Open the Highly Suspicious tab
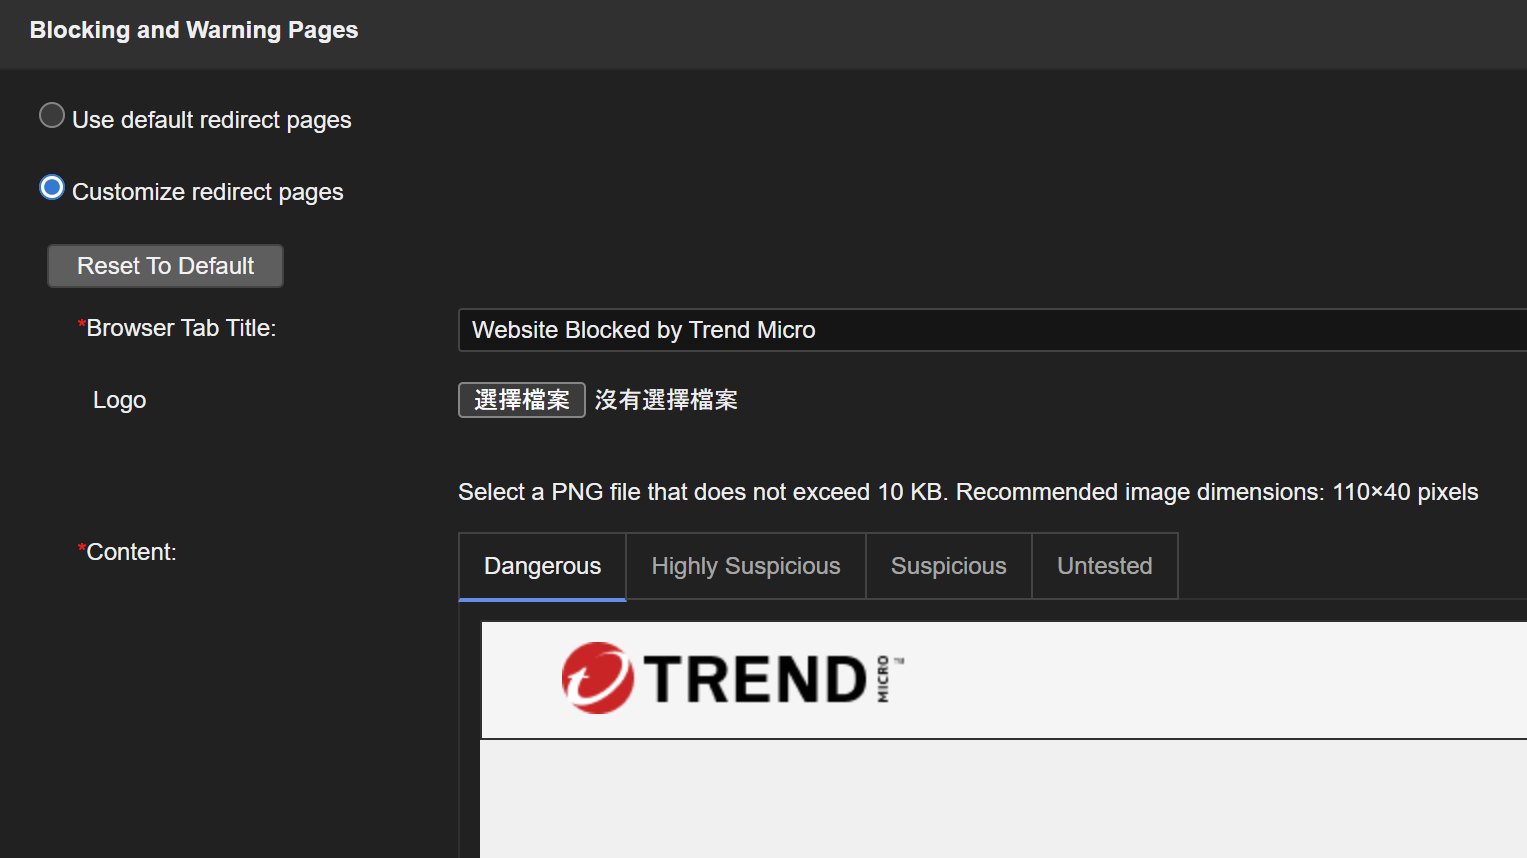The width and height of the screenshot is (1527, 858). [x=745, y=566]
